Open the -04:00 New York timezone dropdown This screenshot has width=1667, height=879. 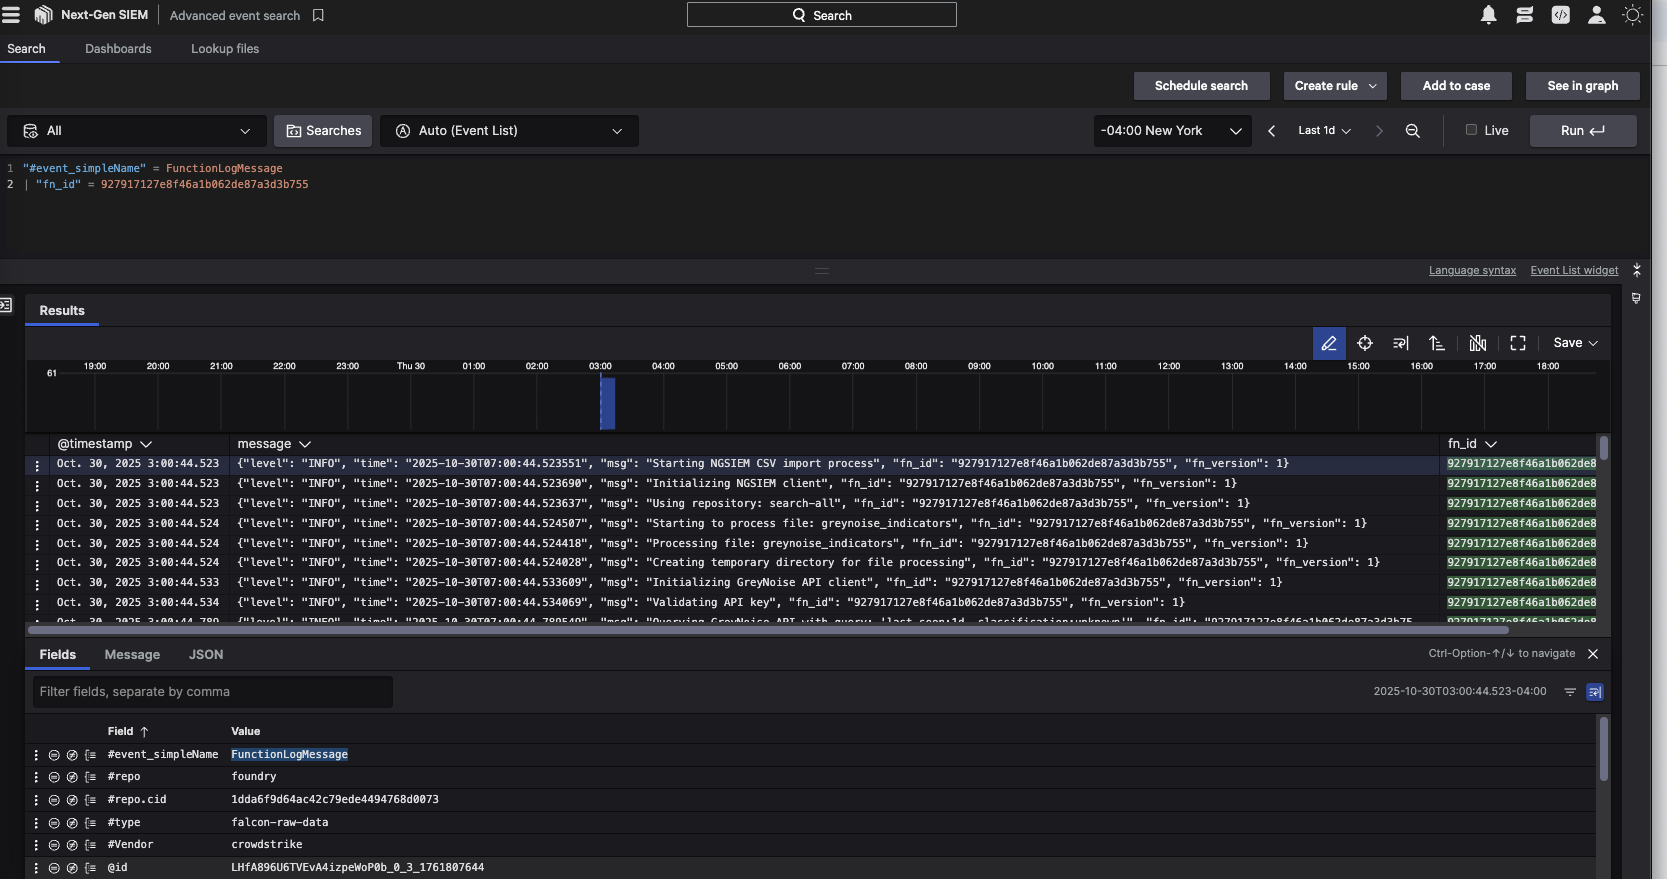pyautogui.click(x=1171, y=131)
